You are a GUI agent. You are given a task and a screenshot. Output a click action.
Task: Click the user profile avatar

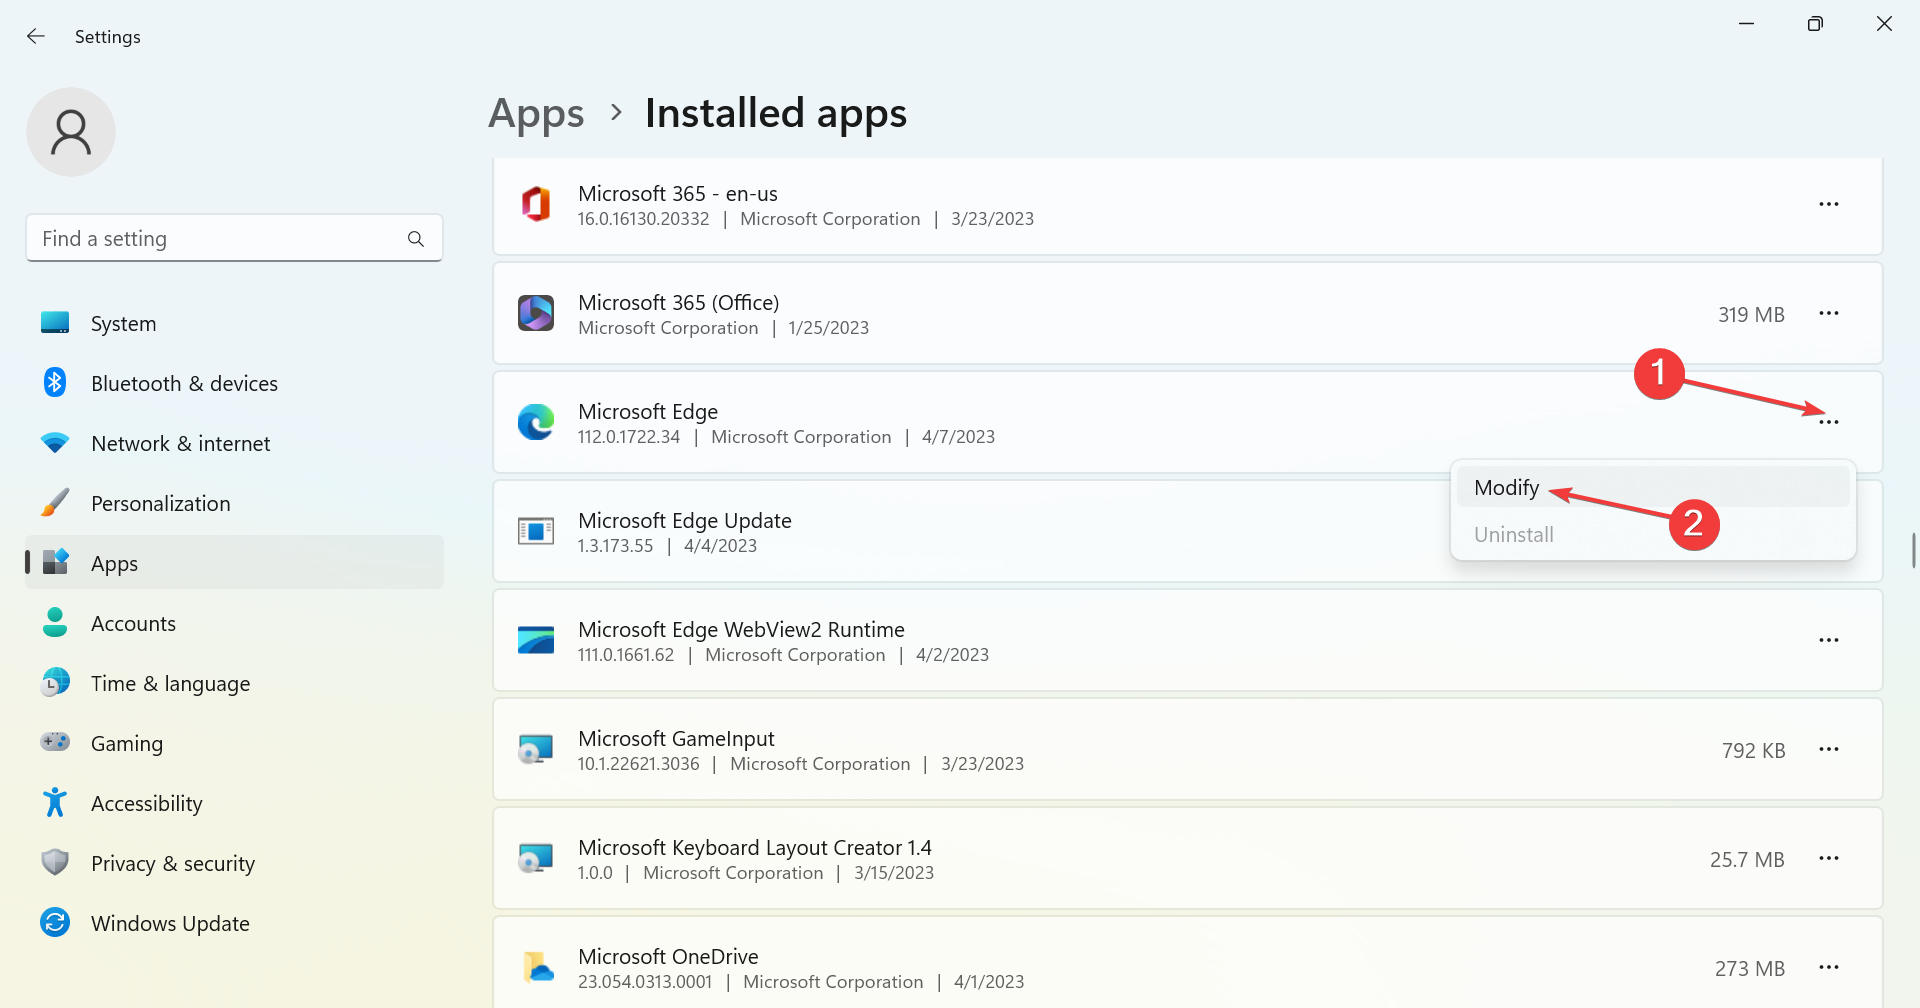point(71,132)
